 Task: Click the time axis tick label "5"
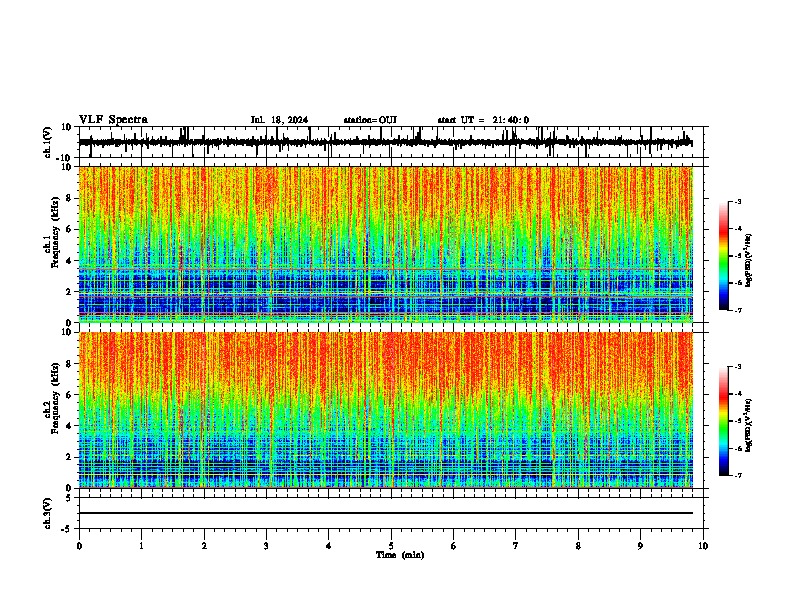[x=391, y=546]
